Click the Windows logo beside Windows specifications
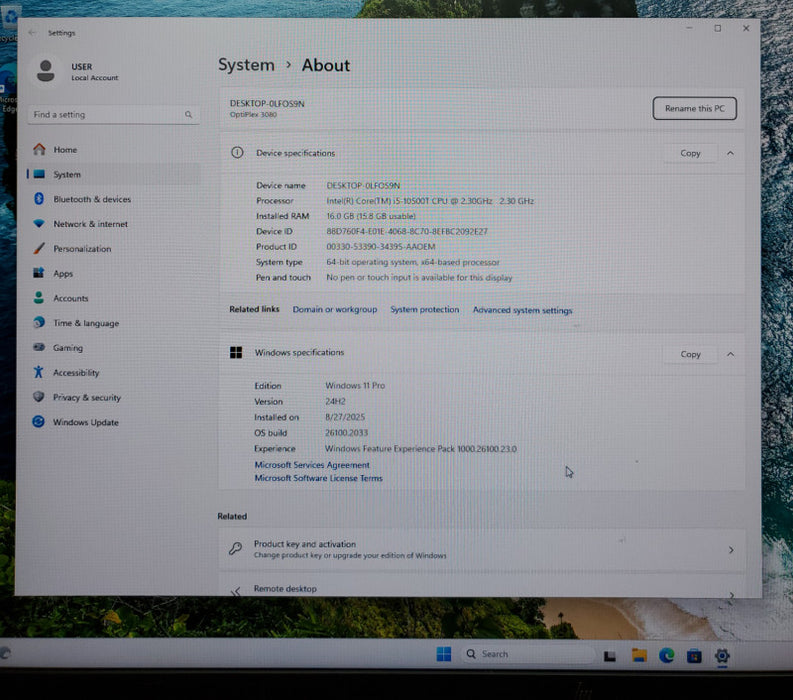Screen dimensions: 793x700 (236, 353)
